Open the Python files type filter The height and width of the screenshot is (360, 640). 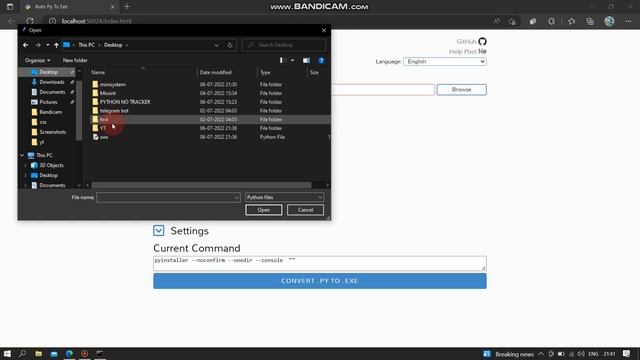[x=284, y=198]
